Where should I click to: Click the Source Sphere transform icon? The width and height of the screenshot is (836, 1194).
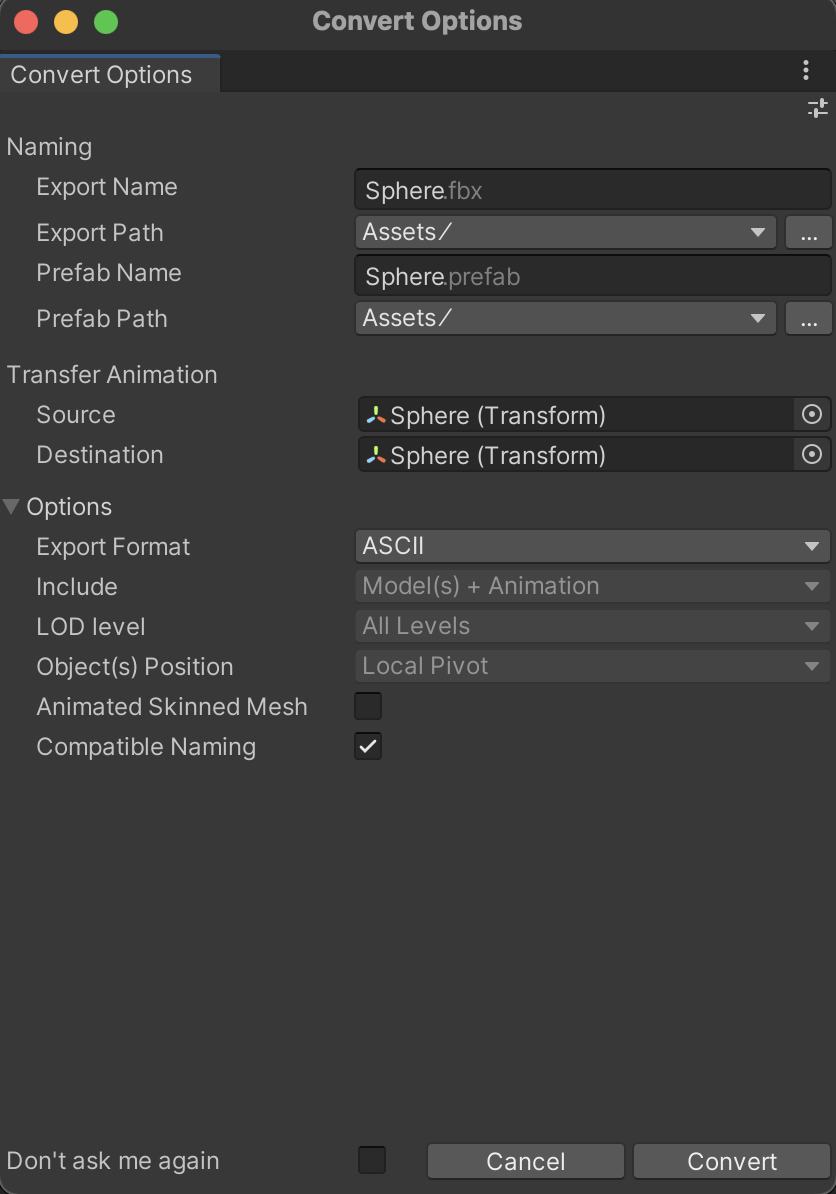pos(376,415)
